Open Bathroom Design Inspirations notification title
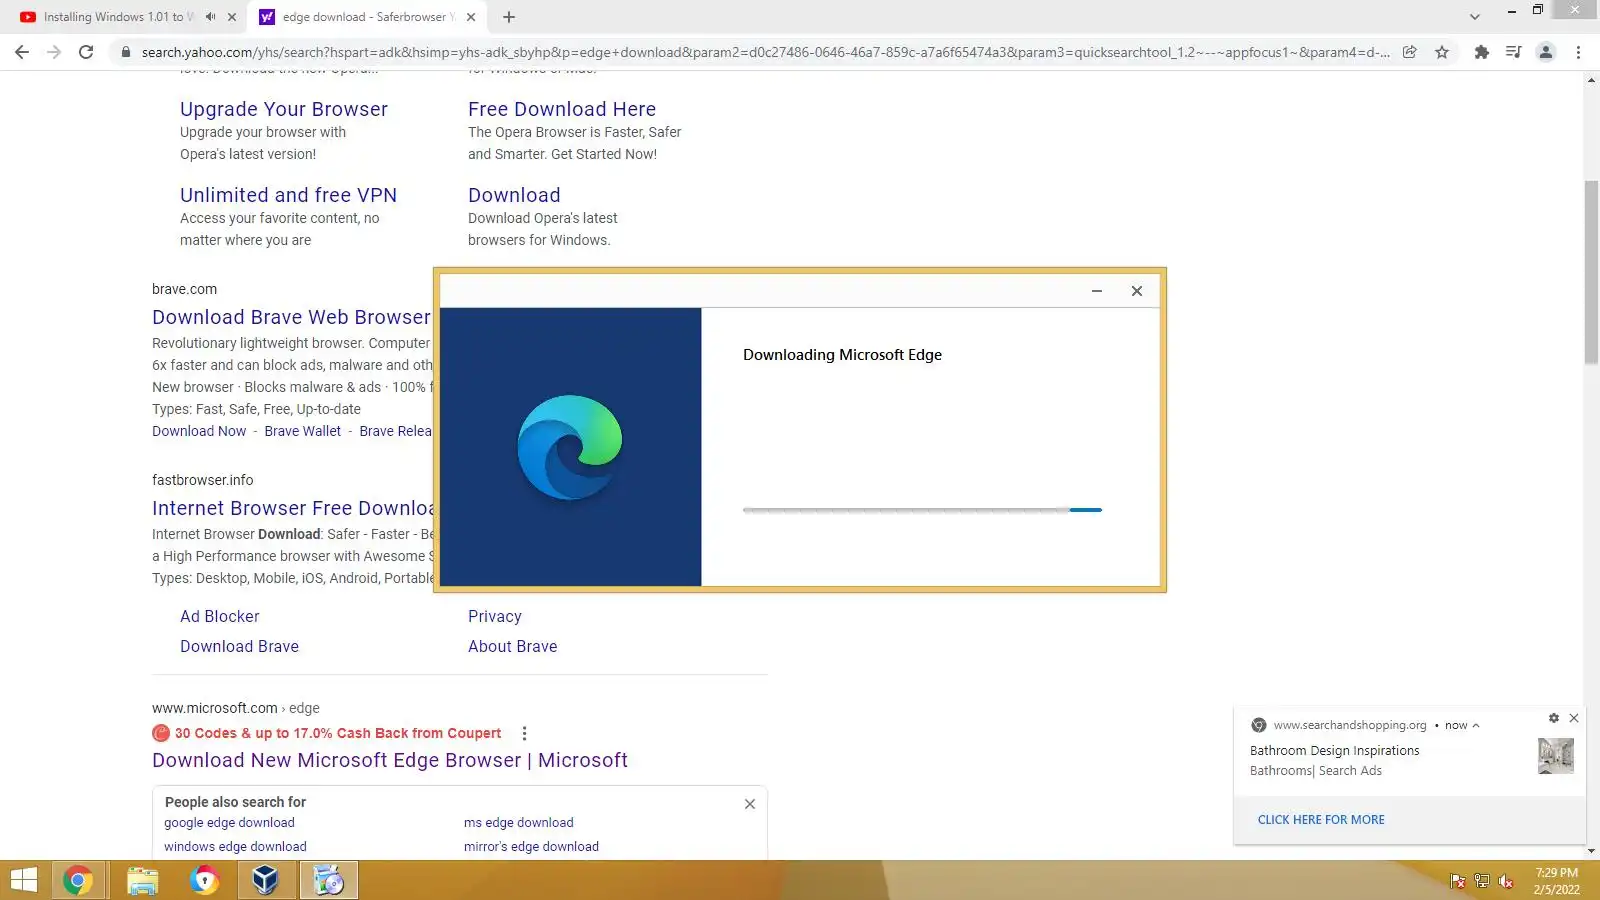 coord(1335,751)
